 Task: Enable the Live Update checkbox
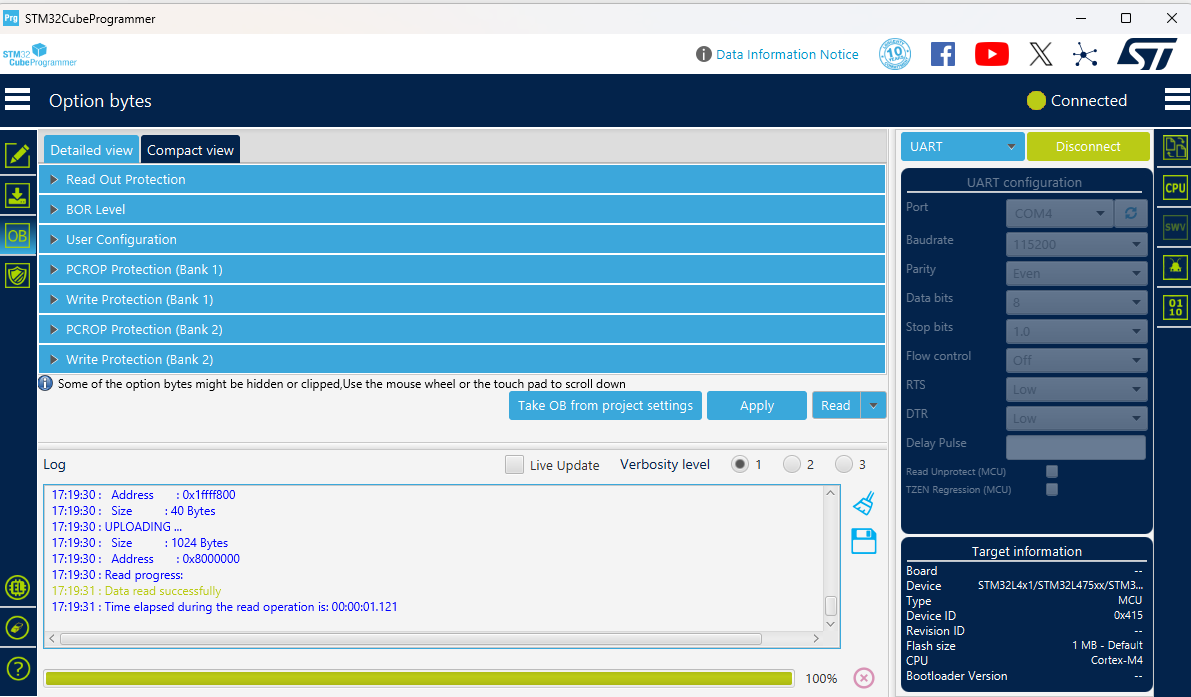(x=514, y=465)
